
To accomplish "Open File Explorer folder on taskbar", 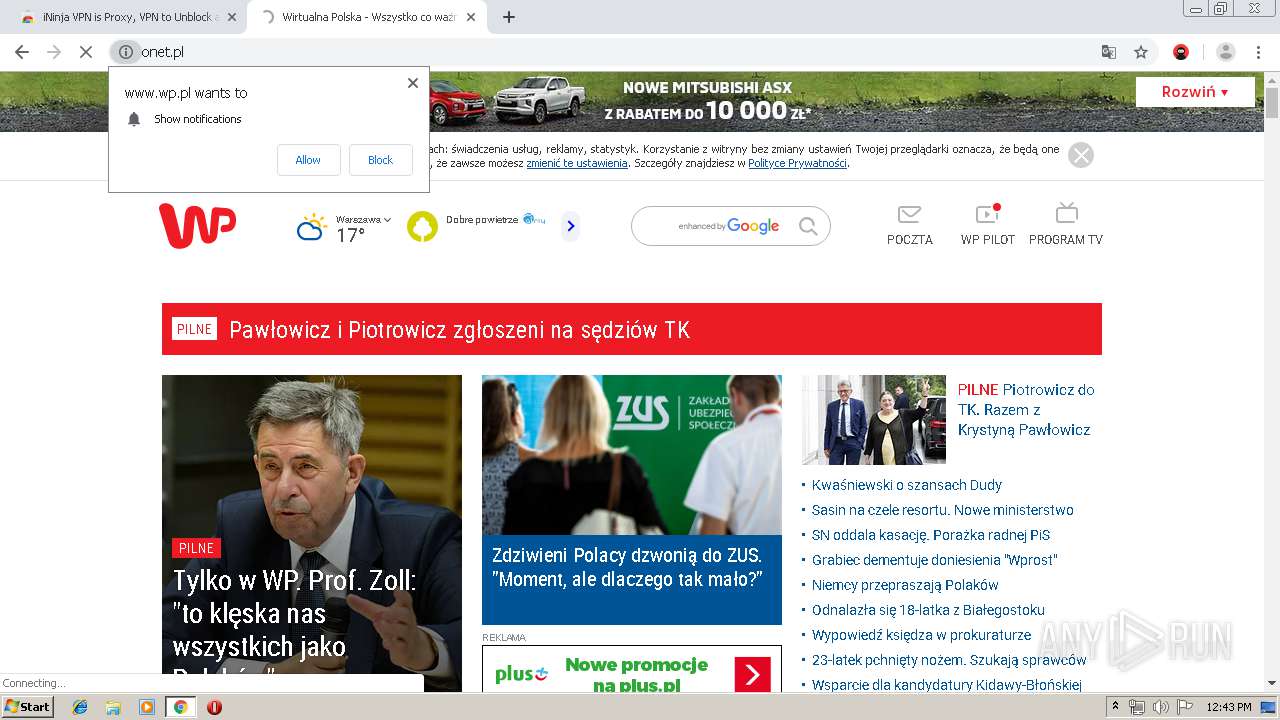I will click(x=113, y=707).
